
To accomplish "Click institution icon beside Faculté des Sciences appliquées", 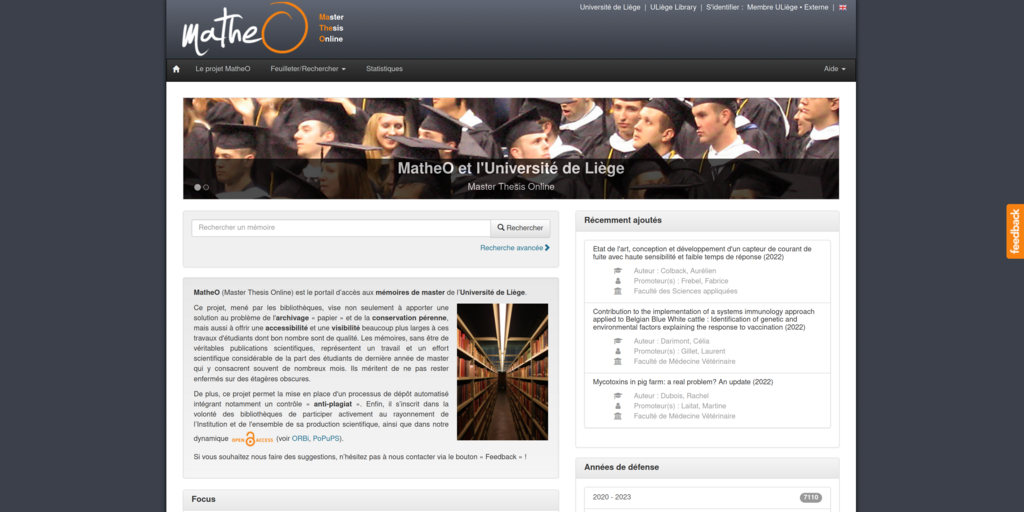I will tap(618, 291).
